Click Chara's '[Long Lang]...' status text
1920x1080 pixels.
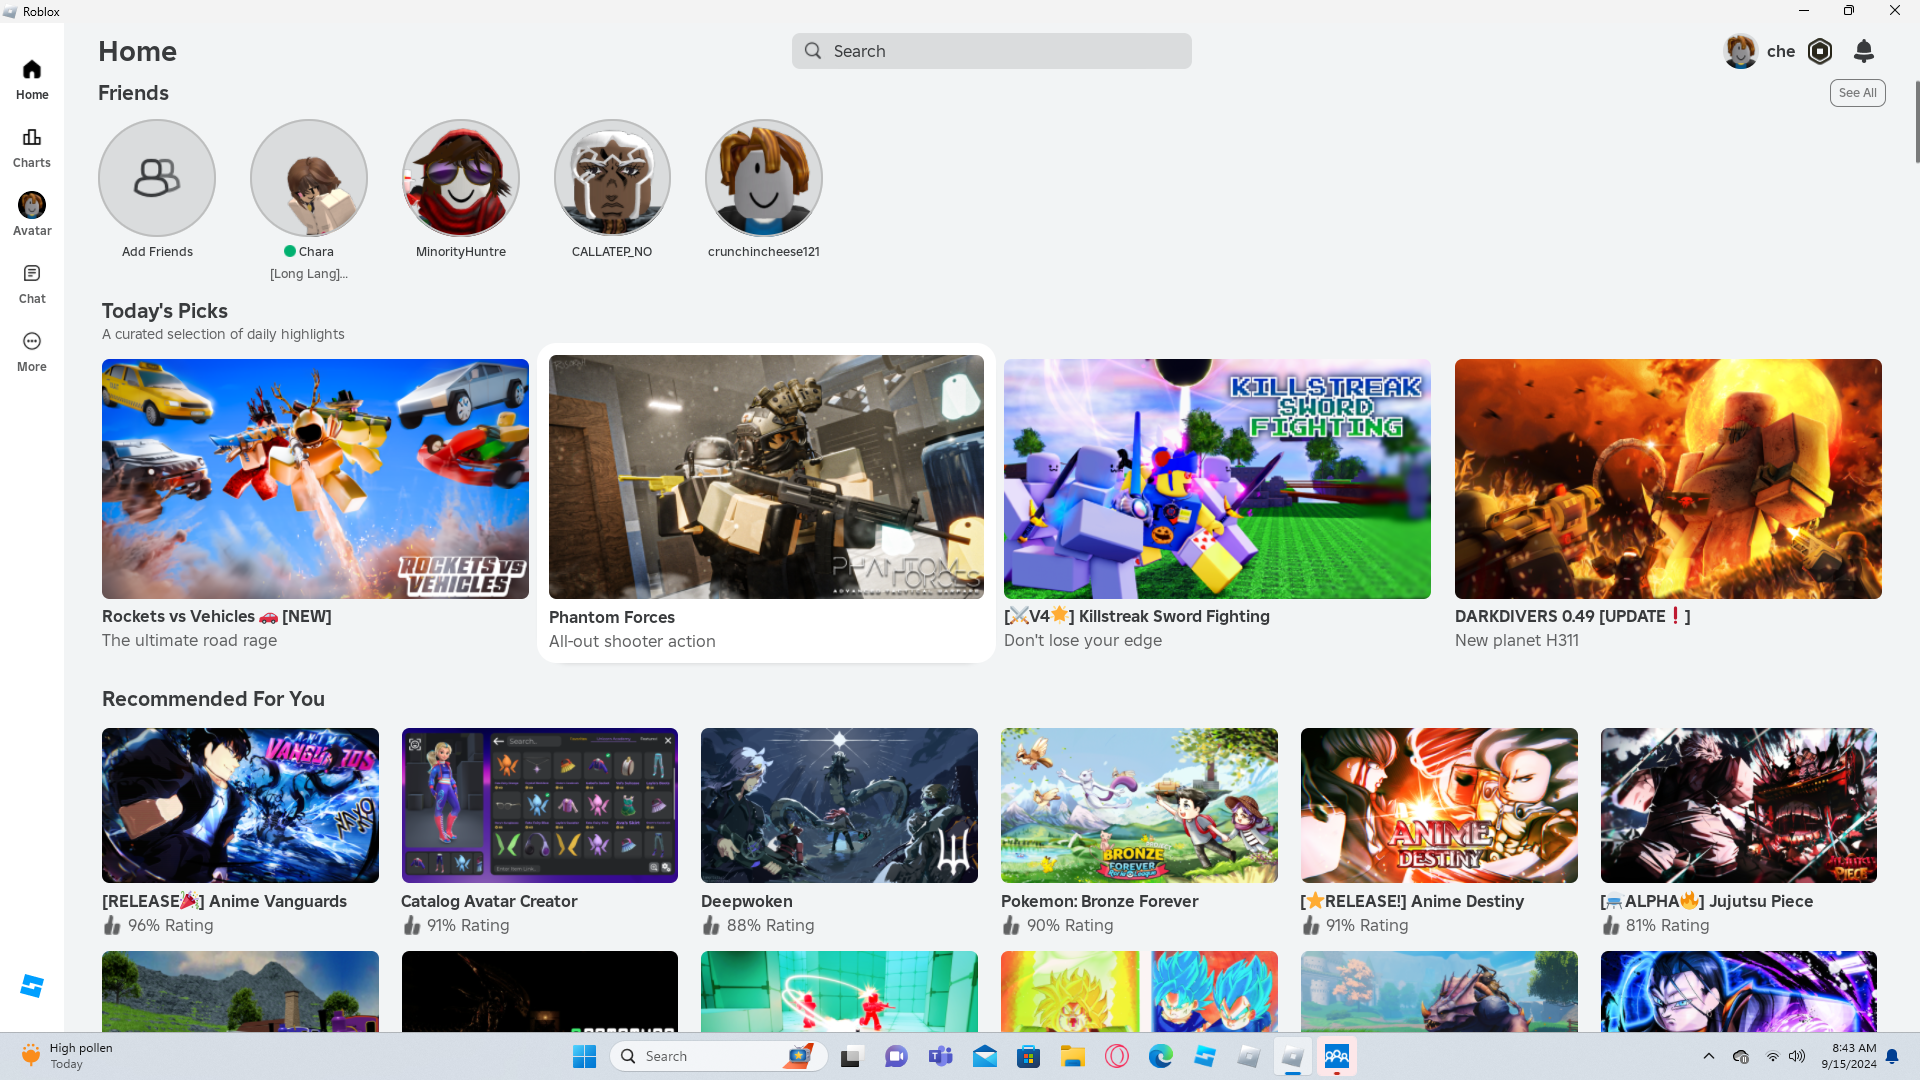[x=309, y=274]
